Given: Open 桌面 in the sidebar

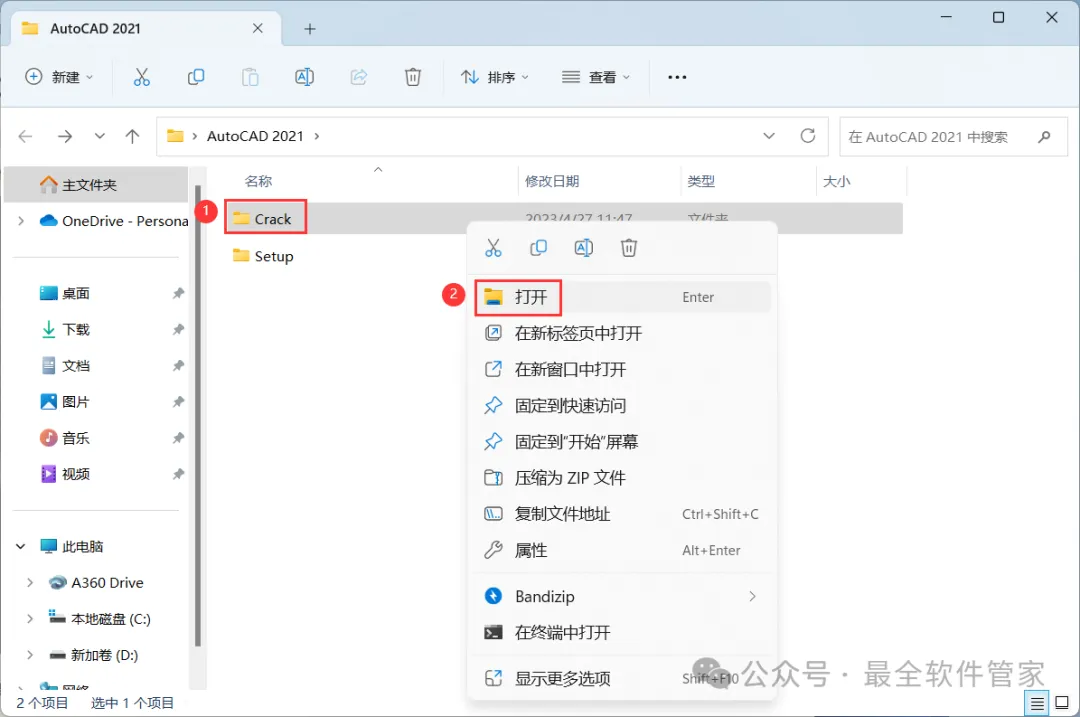Looking at the screenshot, I should click(x=75, y=293).
